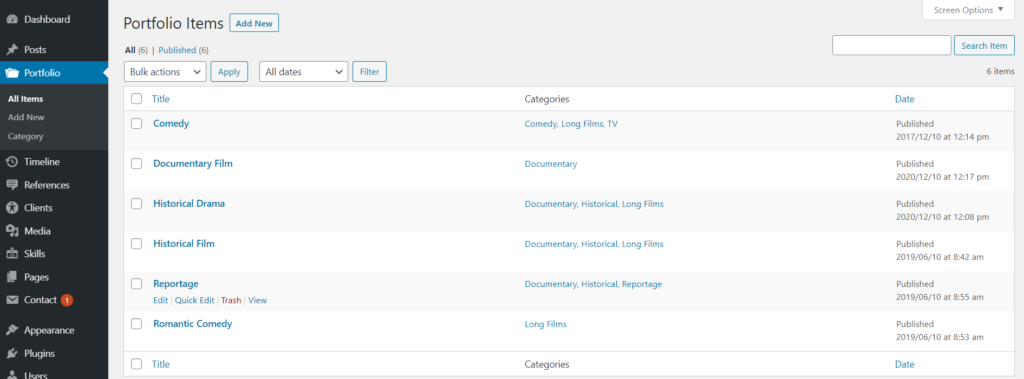Open the References menu item
This screenshot has height=379, width=1024.
click(x=47, y=185)
